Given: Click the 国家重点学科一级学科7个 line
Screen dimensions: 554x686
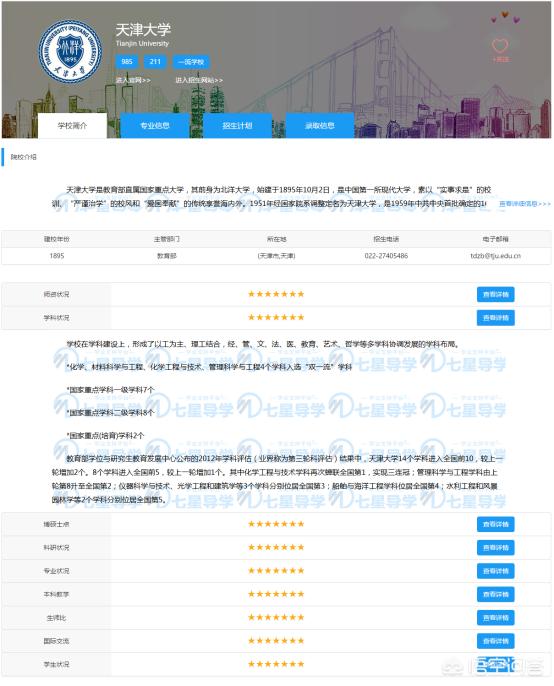Looking at the screenshot, I should point(111,390).
